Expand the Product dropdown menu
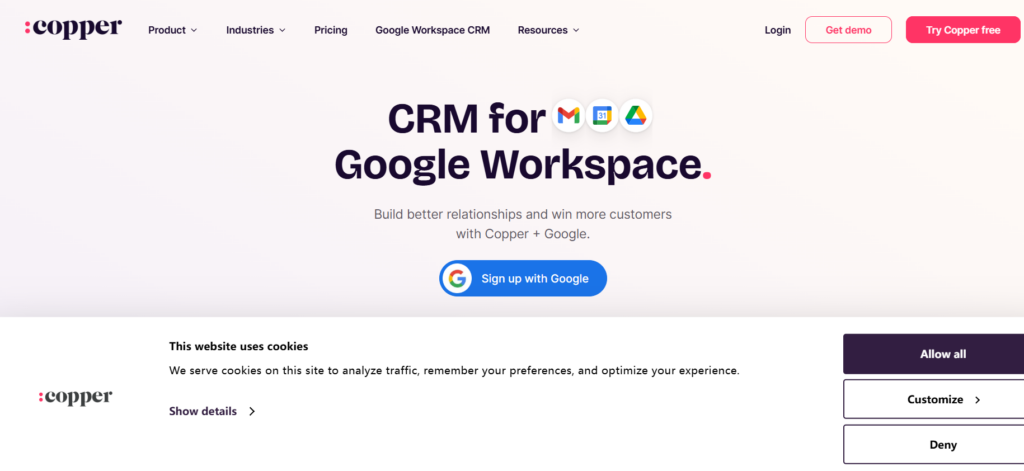 coord(172,30)
